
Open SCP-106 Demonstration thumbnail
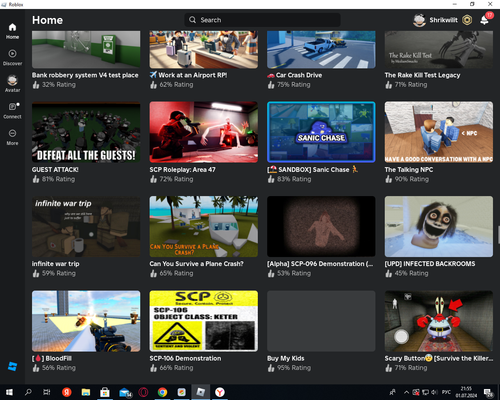pyautogui.click(x=204, y=321)
